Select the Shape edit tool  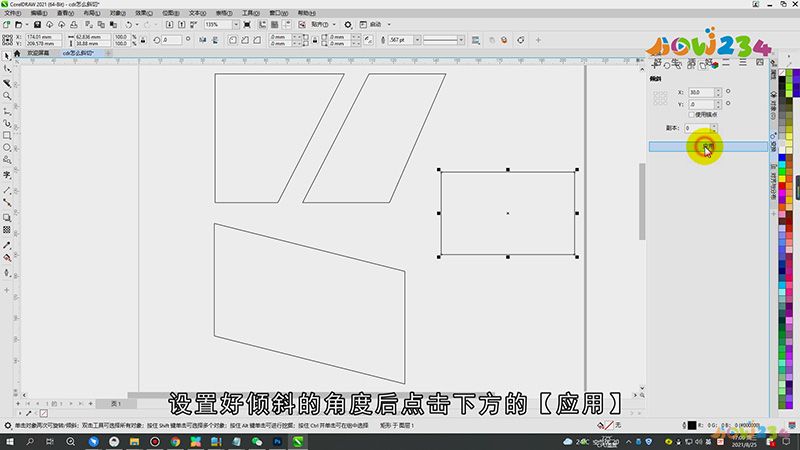(7, 69)
